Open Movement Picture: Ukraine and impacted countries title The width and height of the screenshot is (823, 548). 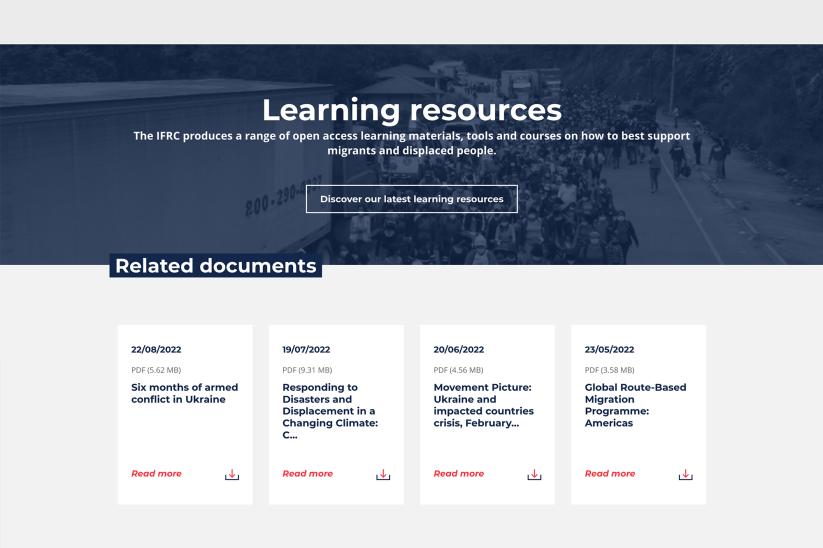tap(483, 405)
